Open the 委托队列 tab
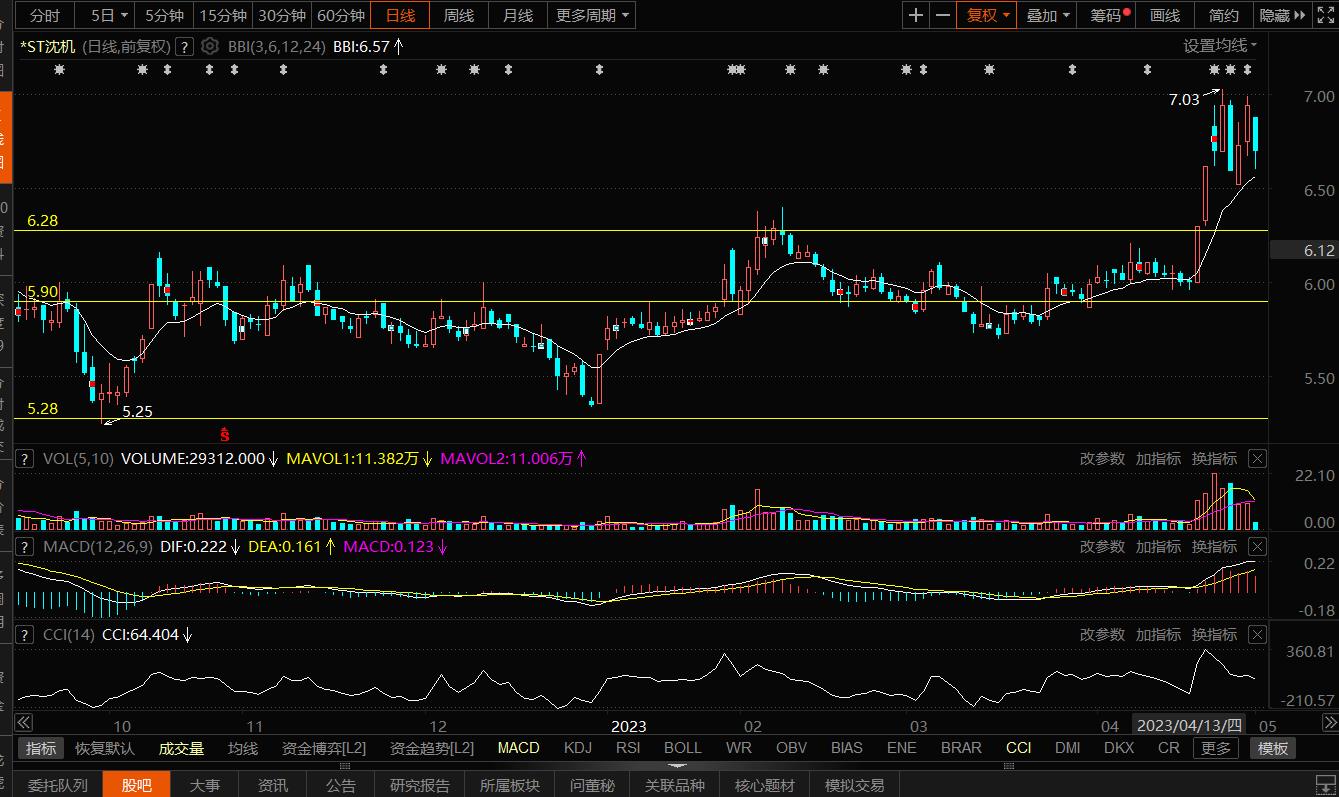This screenshot has width=1339, height=797. tap(57, 785)
